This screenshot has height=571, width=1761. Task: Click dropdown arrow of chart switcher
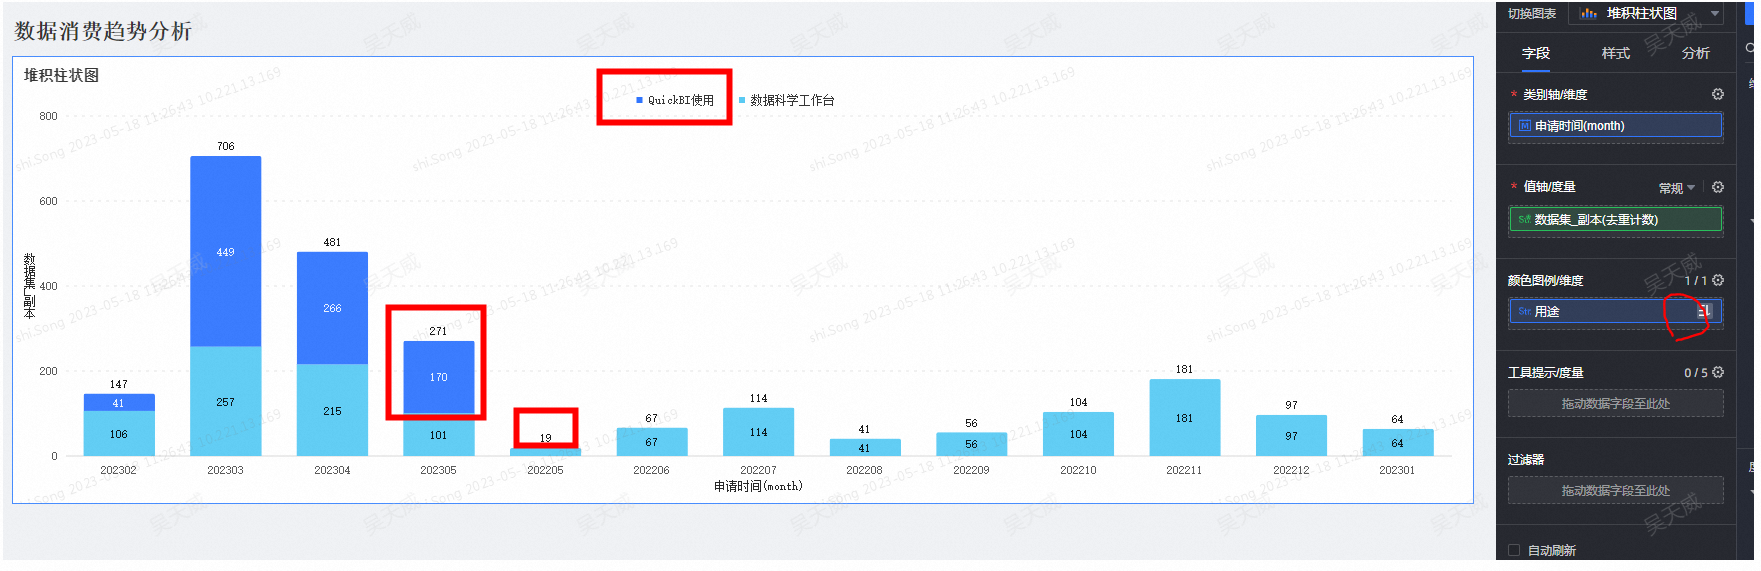coord(1715,13)
